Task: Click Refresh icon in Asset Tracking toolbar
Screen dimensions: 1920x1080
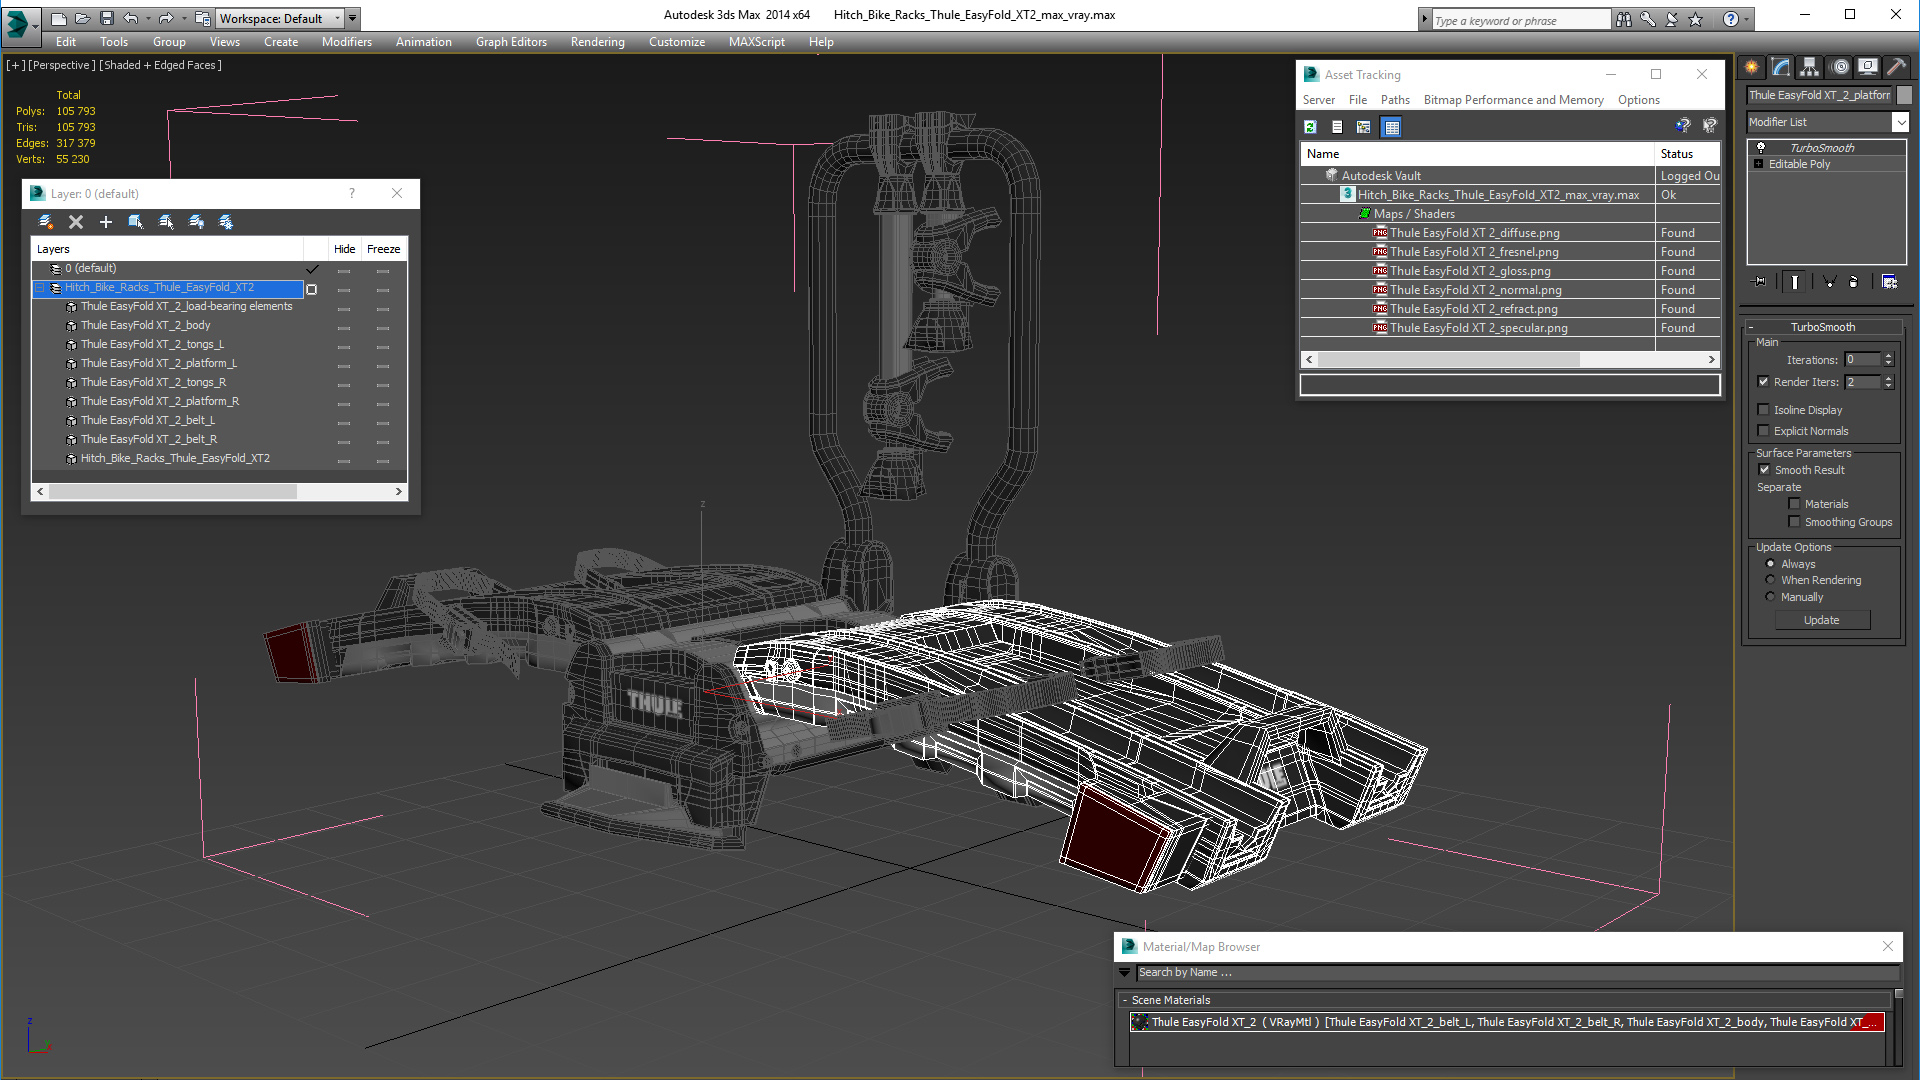Action: pyautogui.click(x=1310, y=127)
